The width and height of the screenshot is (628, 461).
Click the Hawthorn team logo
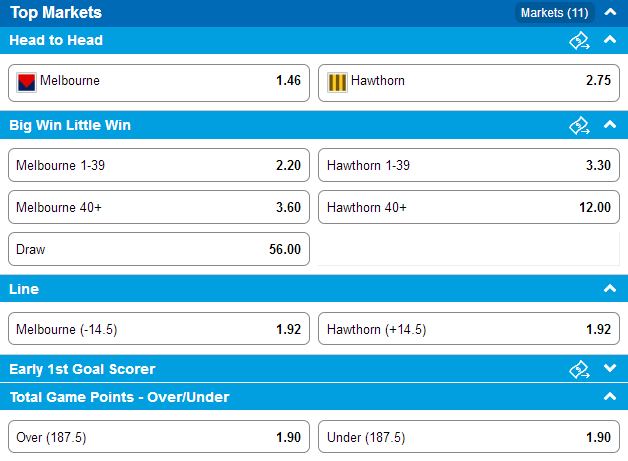pos(337,83)
